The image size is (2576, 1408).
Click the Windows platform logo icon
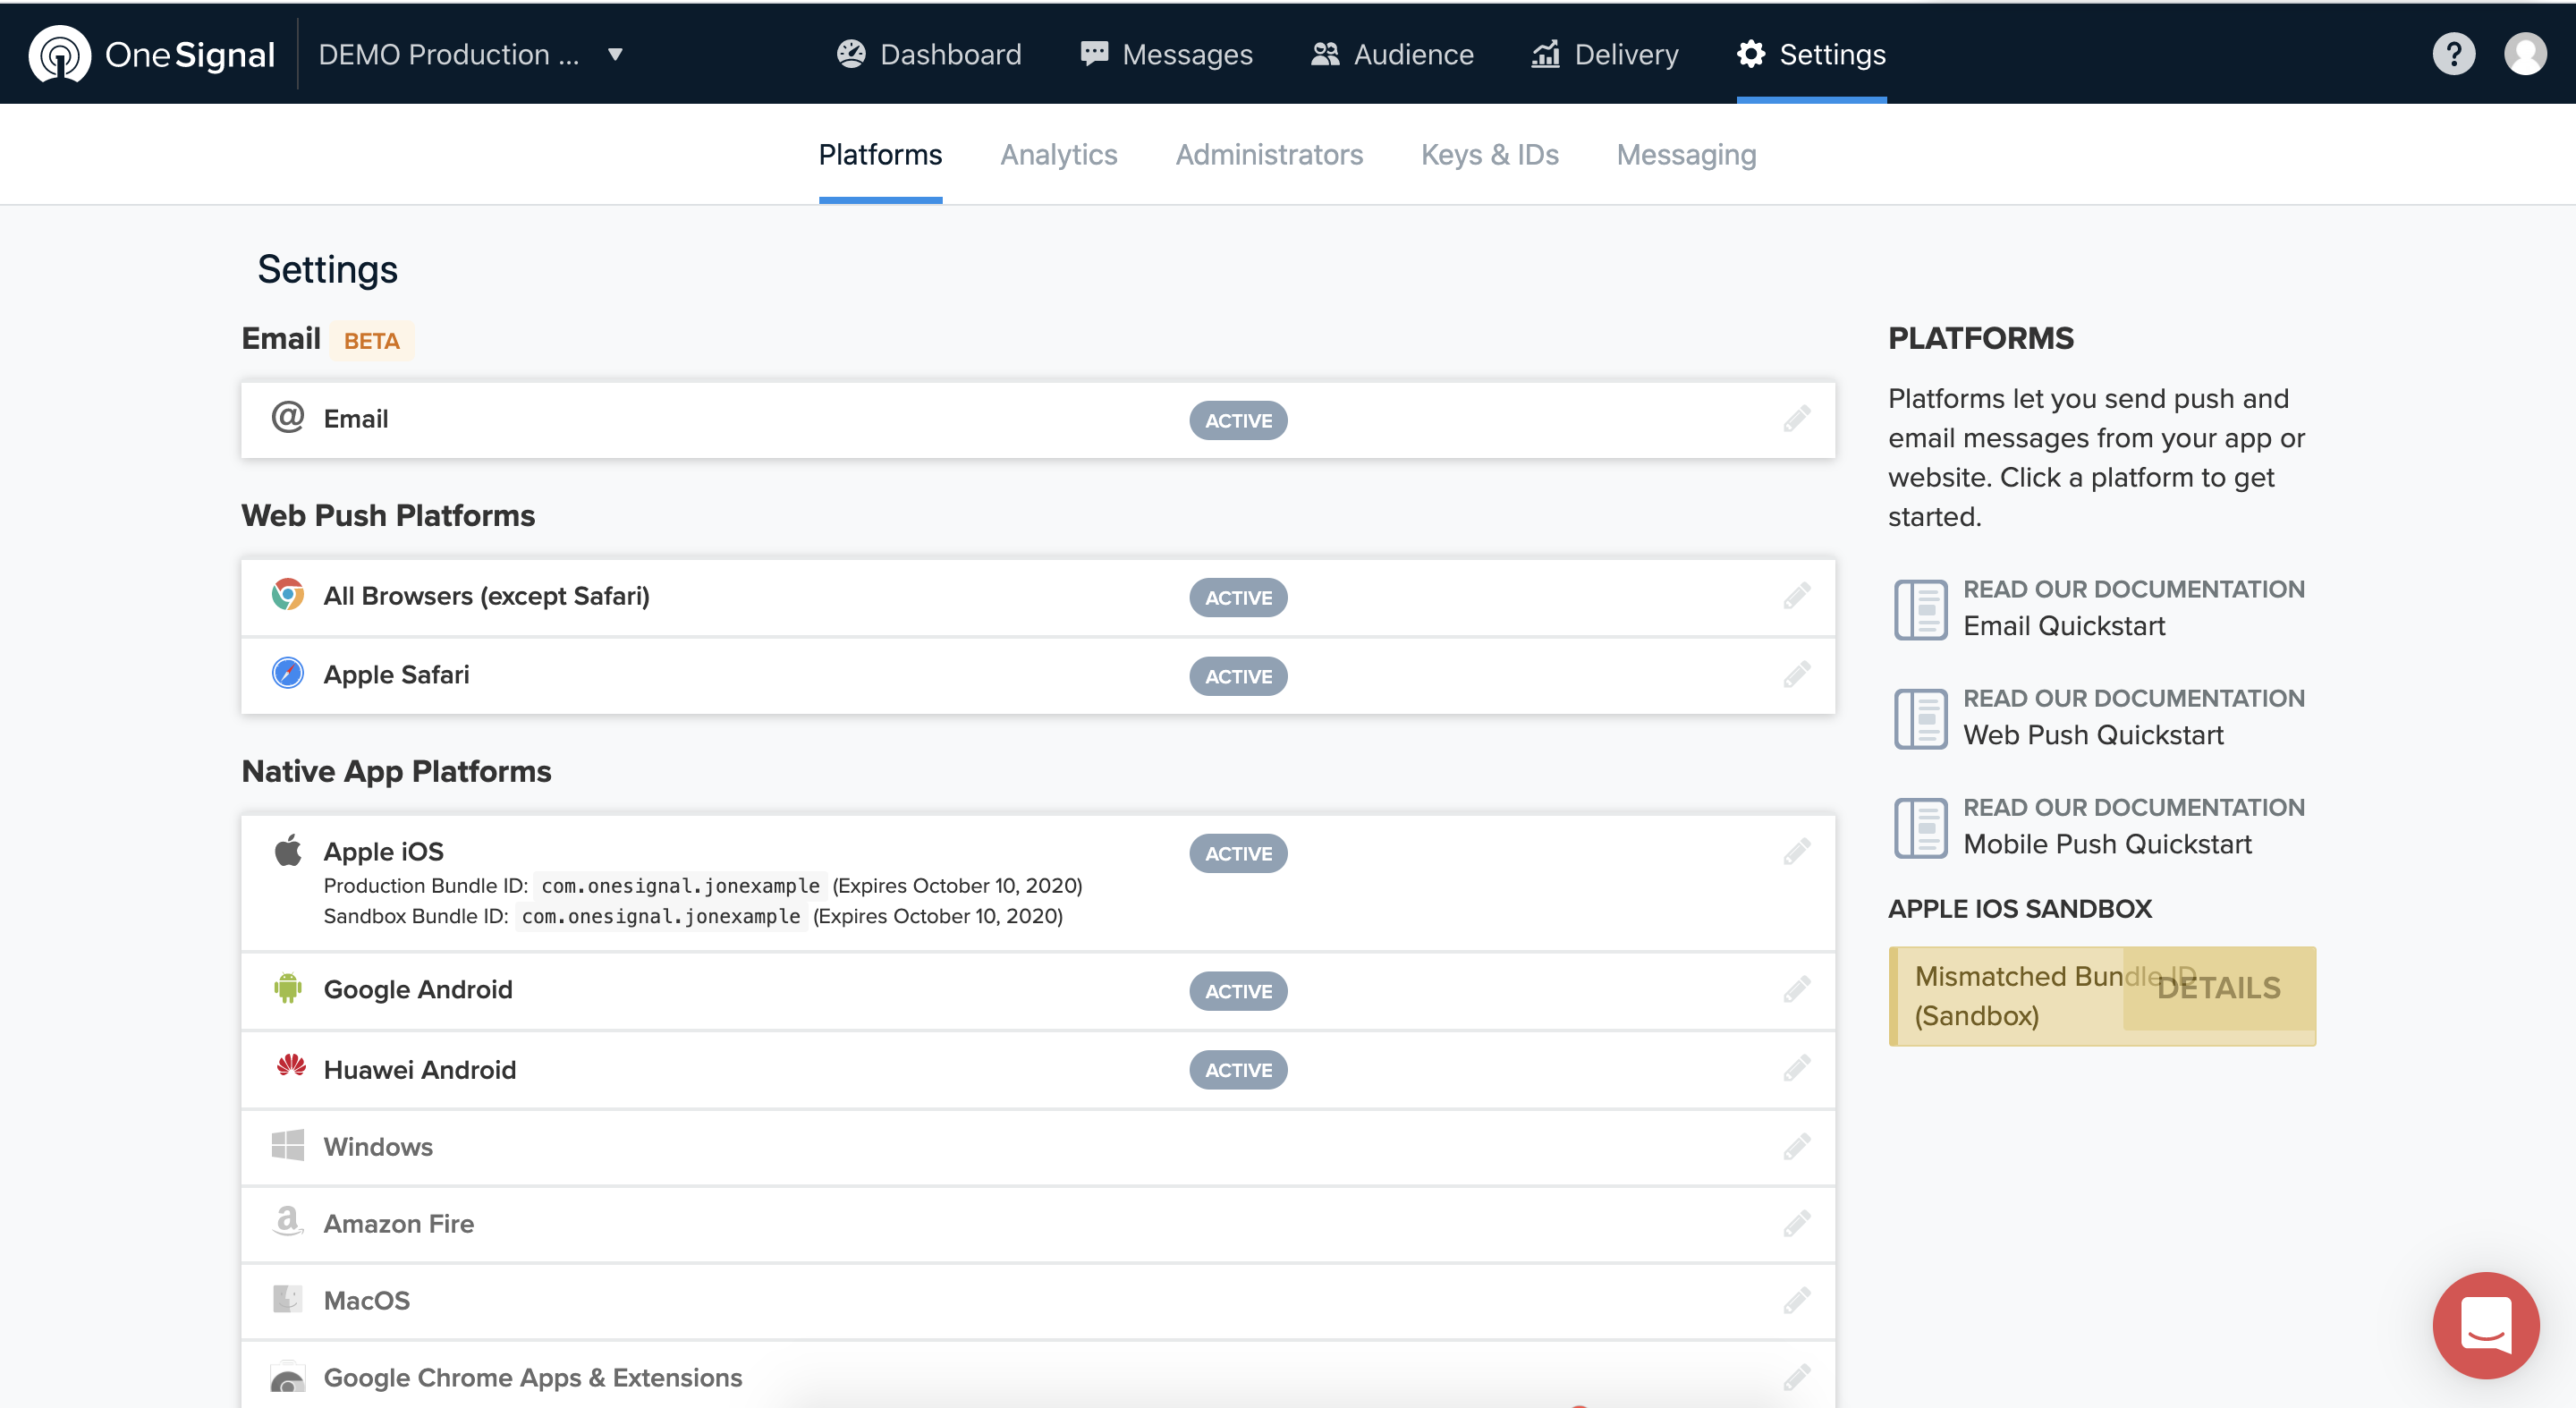[288, 1146]
